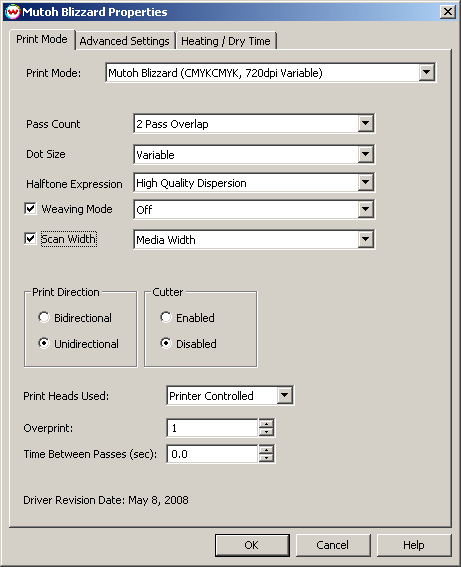Click the Pass Count label

[53, 124]
